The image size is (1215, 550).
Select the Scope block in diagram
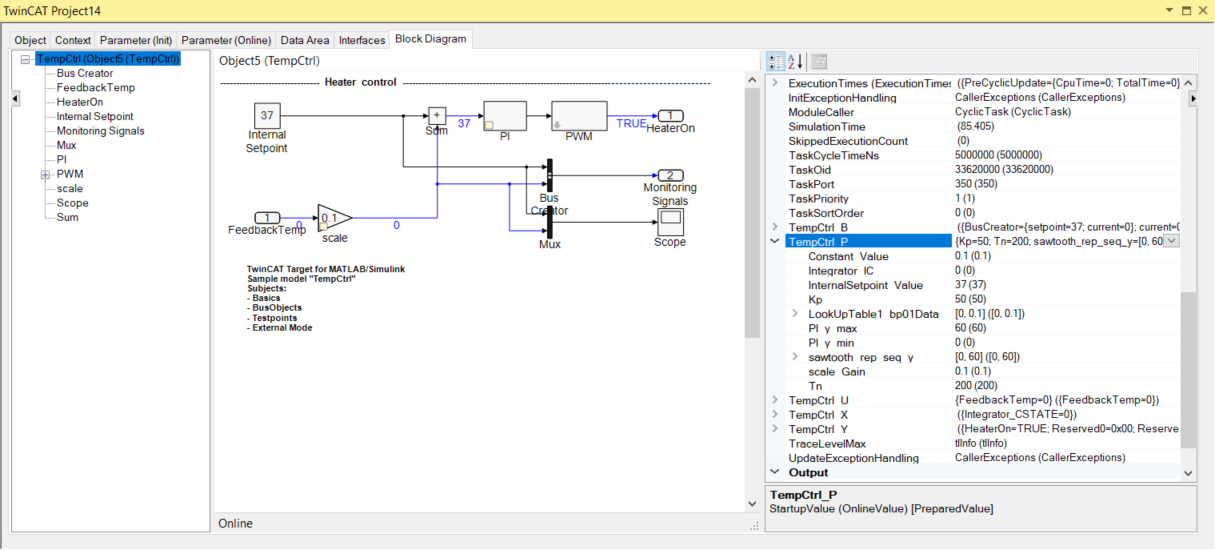670,221
